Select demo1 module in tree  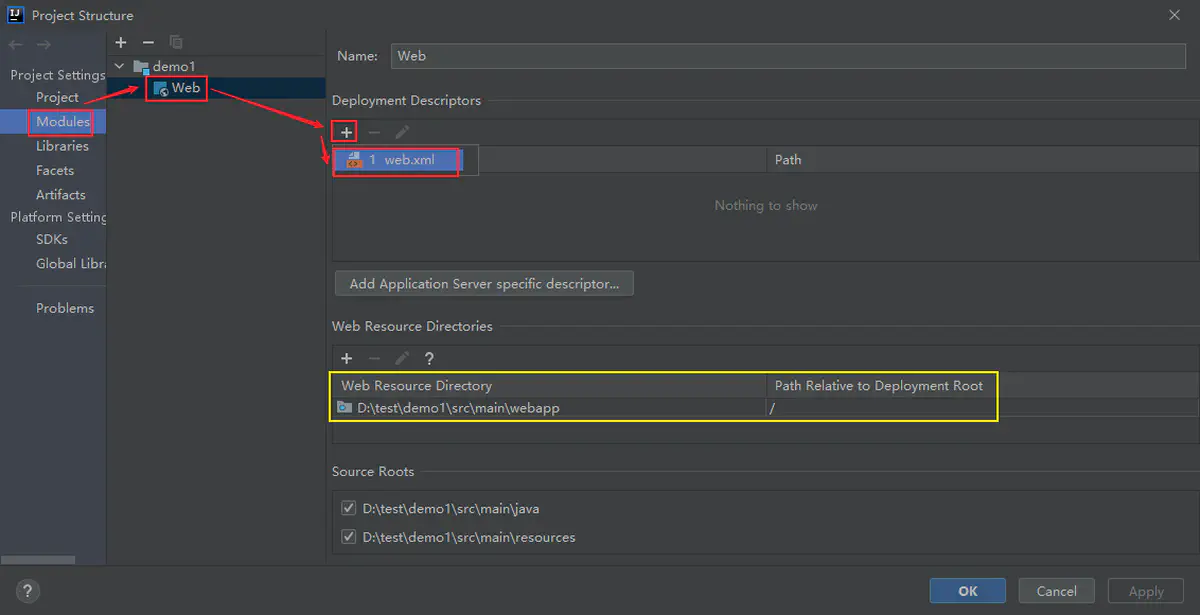pyautogui.click(x=173, y=66)
